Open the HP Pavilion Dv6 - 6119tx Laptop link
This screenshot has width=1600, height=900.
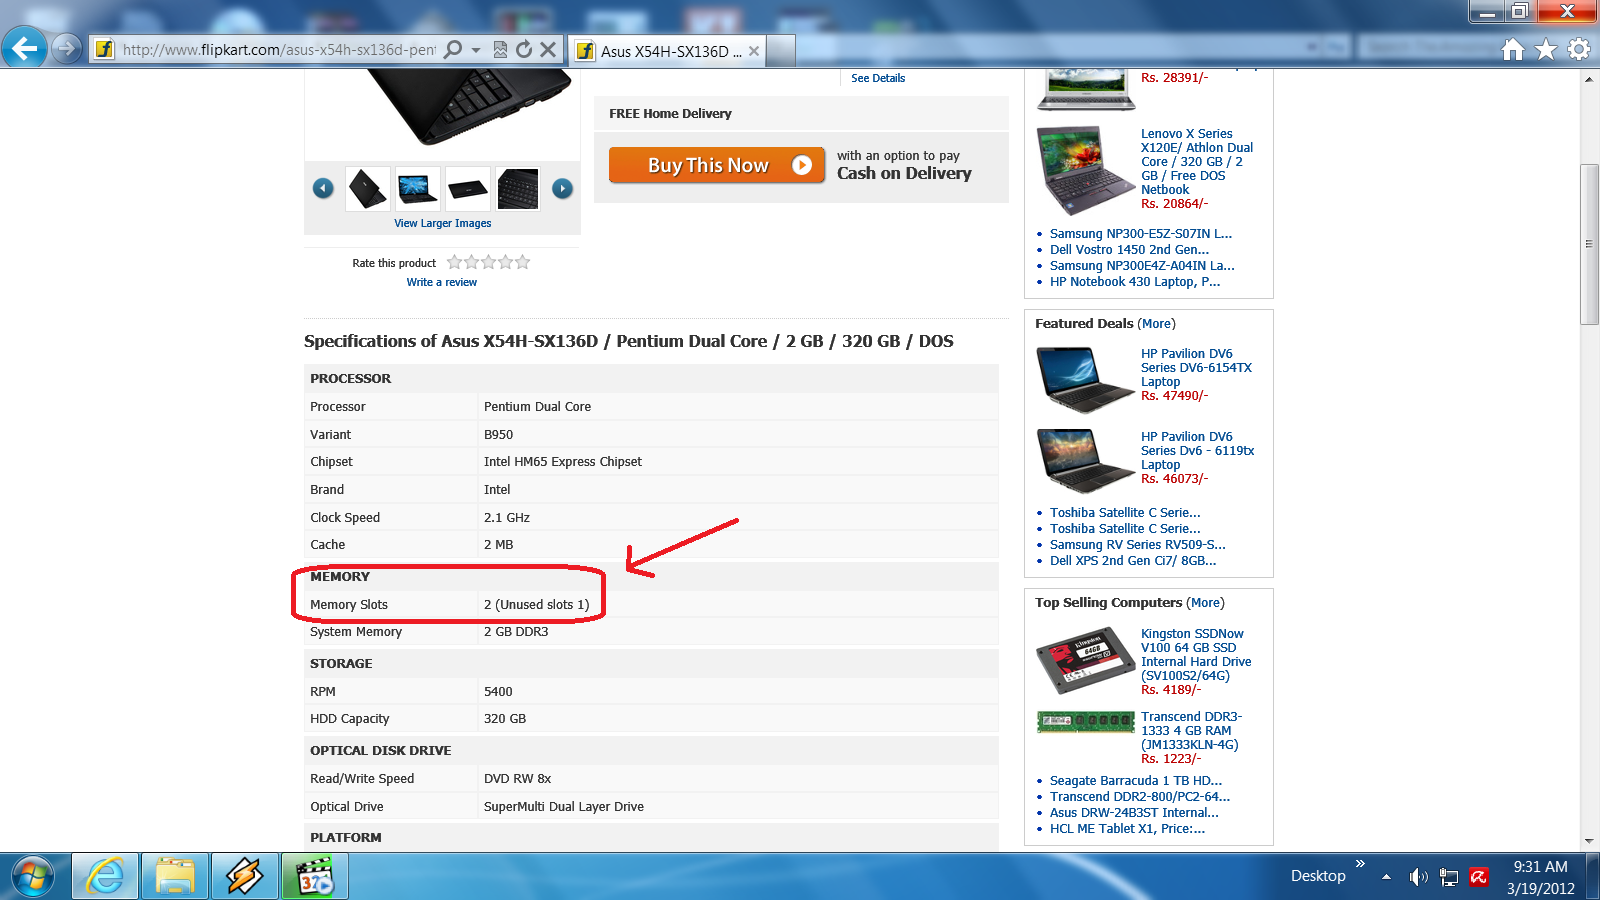click(1197, 451)
